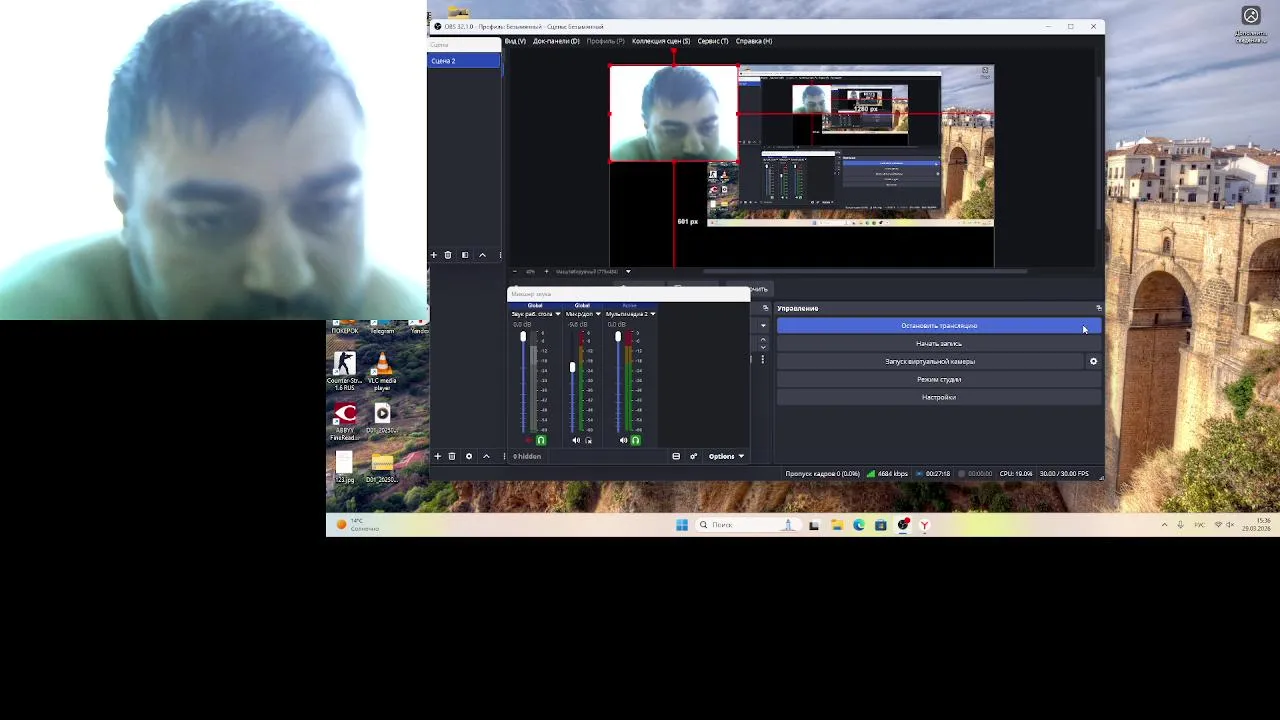Open the Коллекция сцен (S) menu
This screenshot has height=720, width=1280.
[661, 41]
